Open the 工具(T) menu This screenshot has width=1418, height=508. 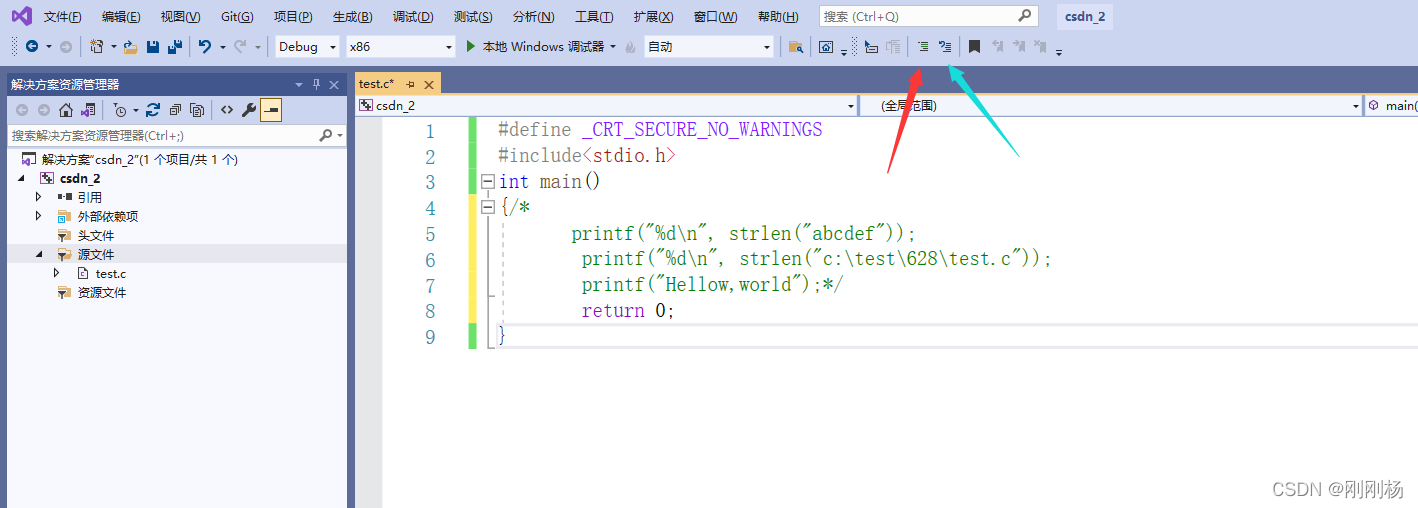coord(594,17)
